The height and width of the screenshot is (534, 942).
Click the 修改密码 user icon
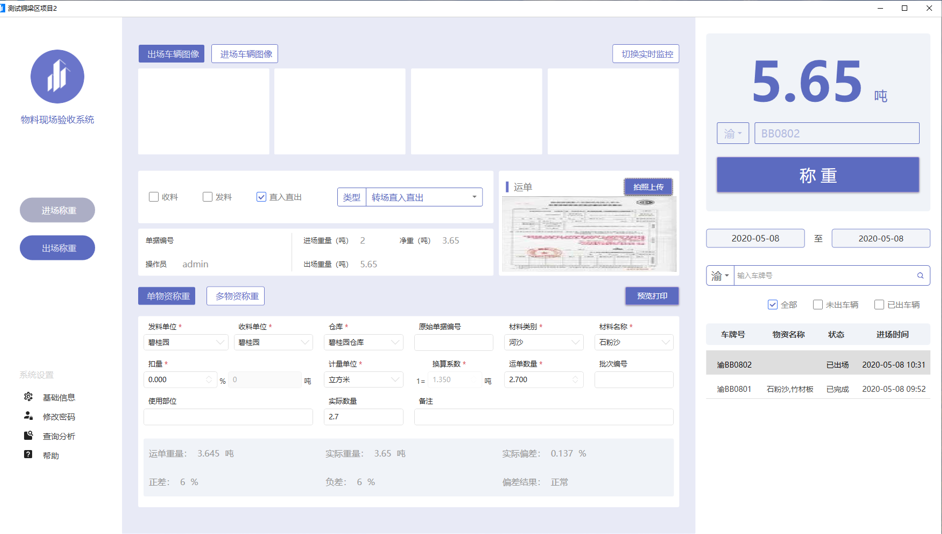28,416
